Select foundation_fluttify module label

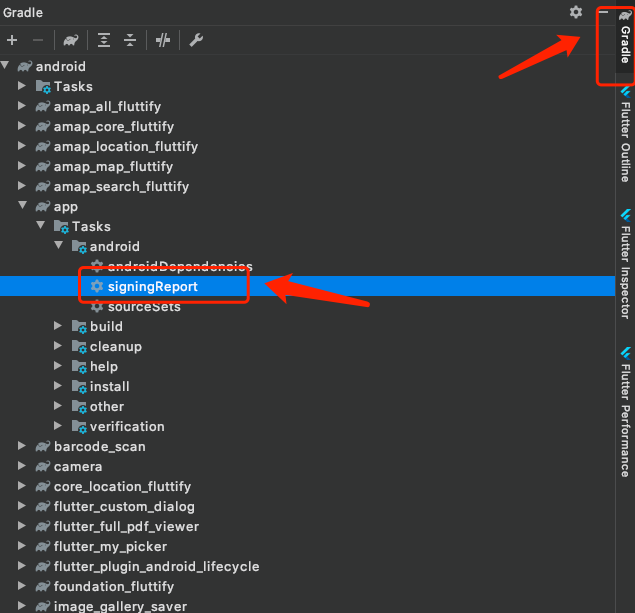(x=114, y=587)
